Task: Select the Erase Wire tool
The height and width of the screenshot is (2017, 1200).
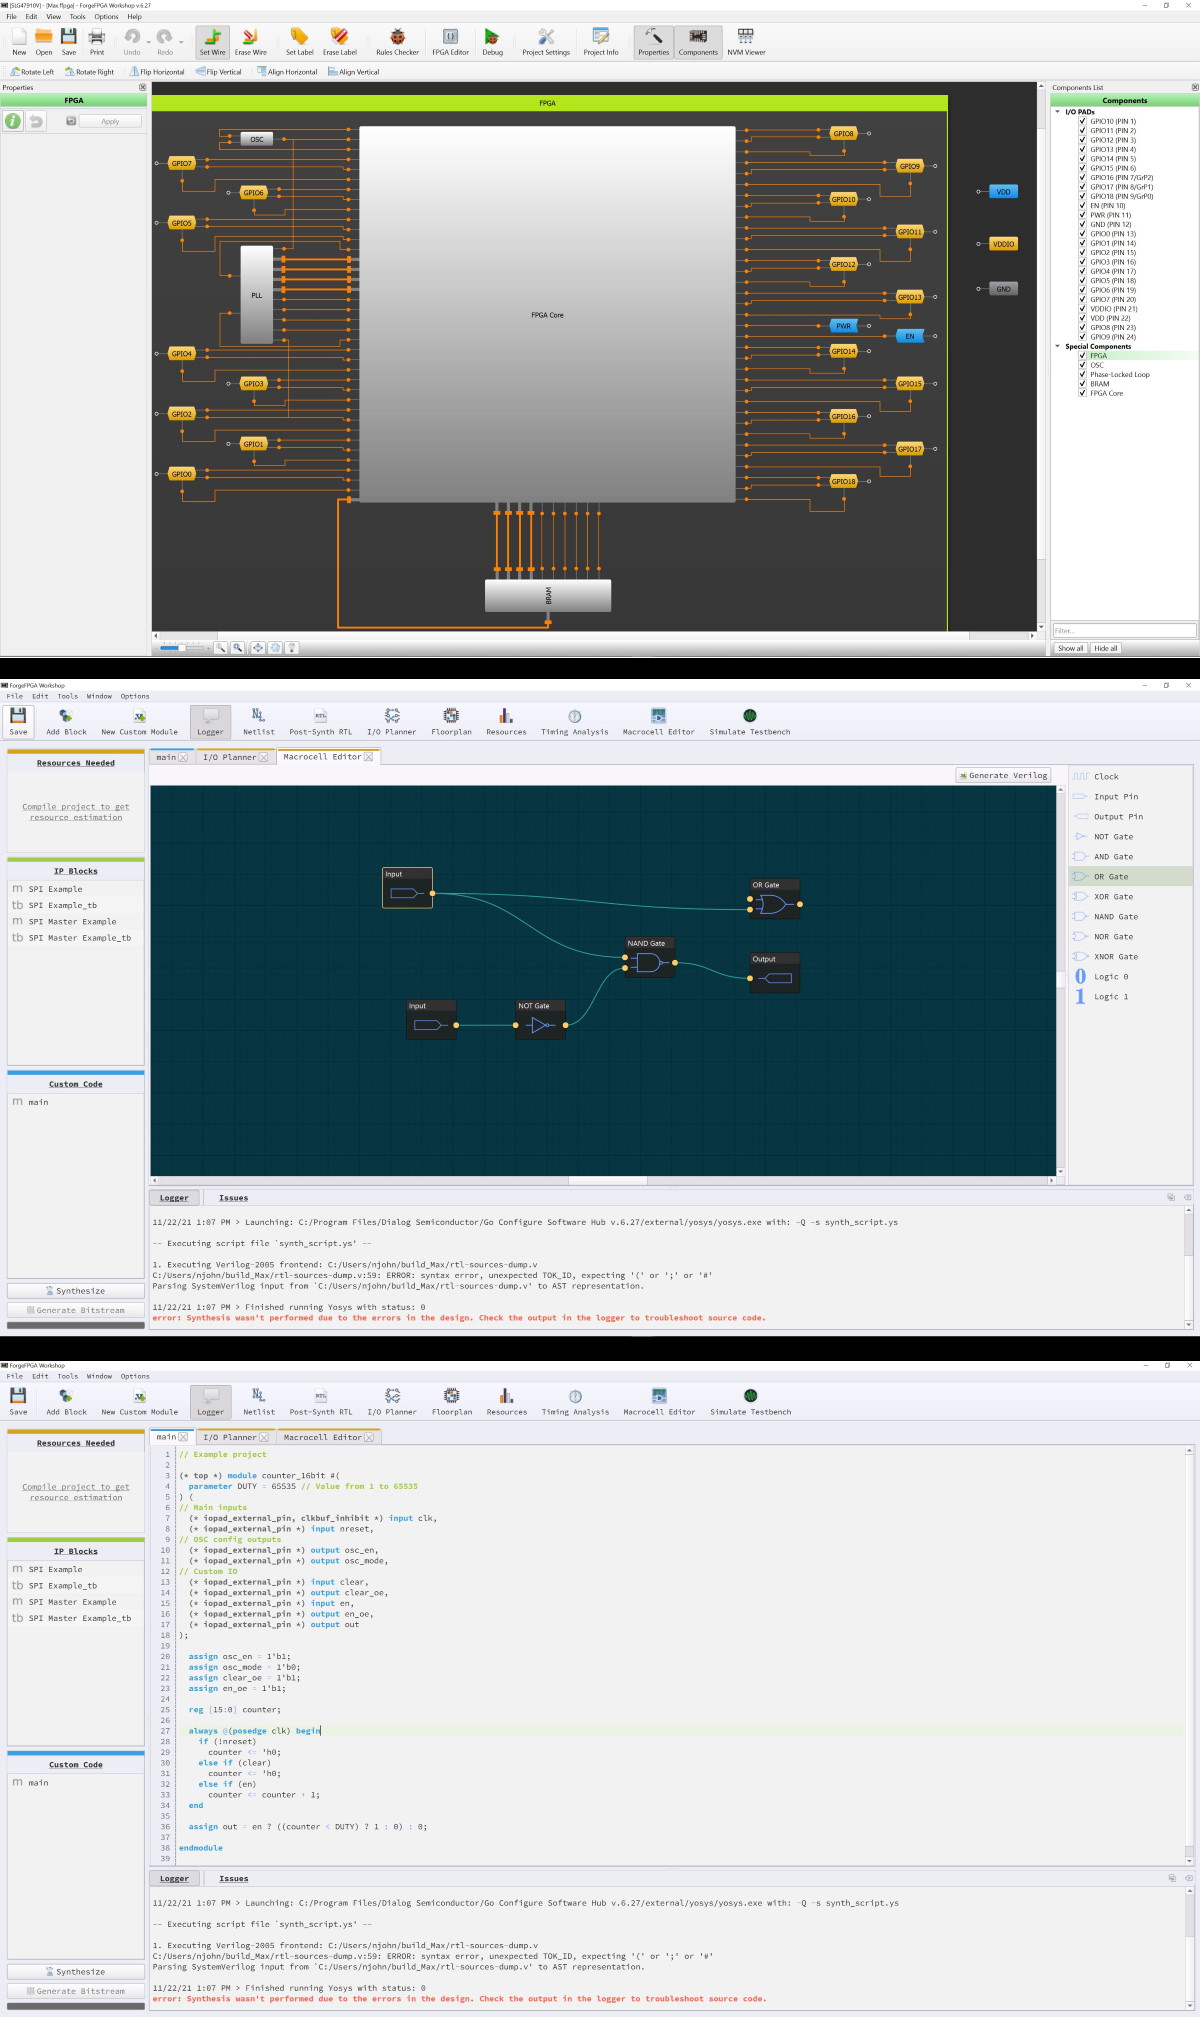Action: point(250,42)
